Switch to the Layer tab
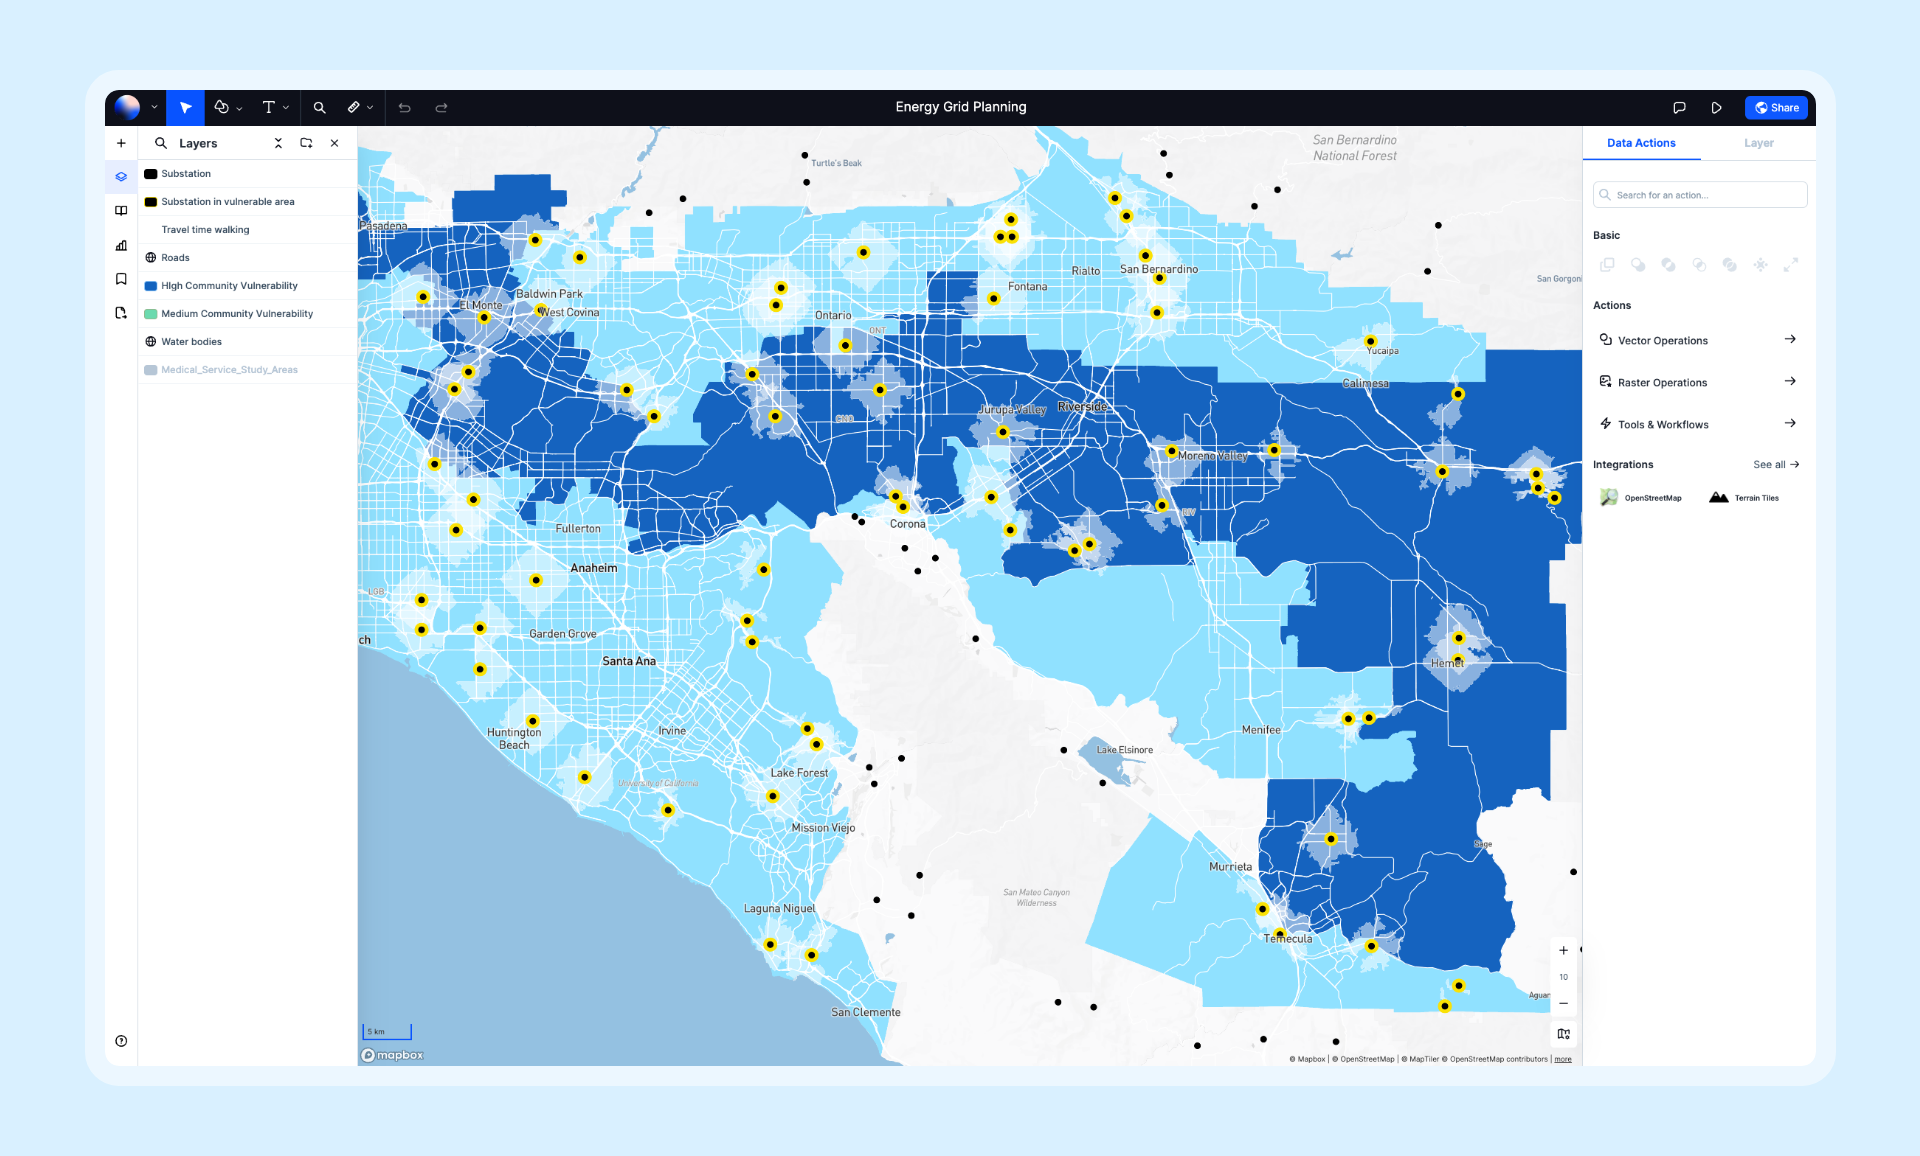The height and width of the screenshot is (1156, 1920). tap(1759, 143)
